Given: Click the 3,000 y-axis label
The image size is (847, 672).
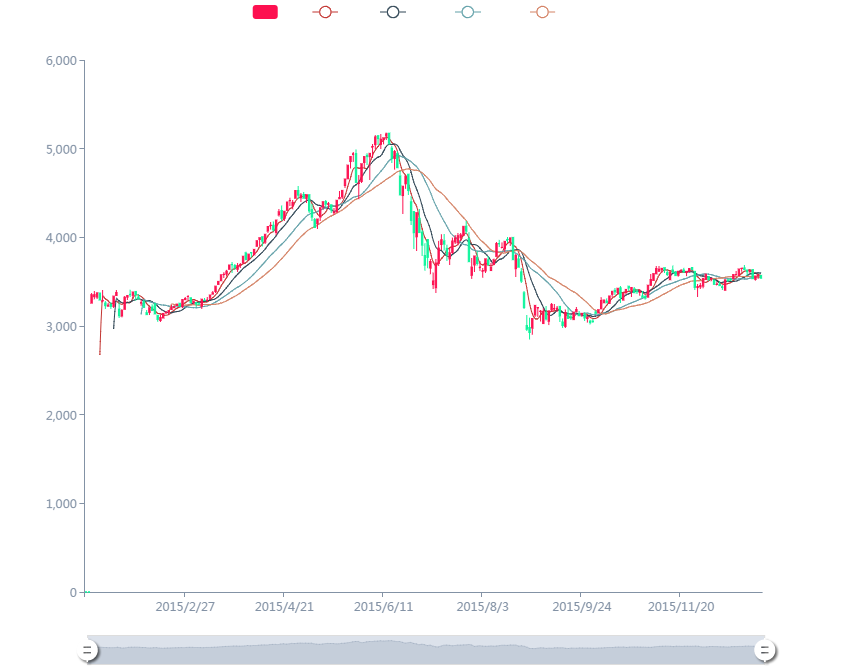Looking at the screenshot, I should [61, 327].
